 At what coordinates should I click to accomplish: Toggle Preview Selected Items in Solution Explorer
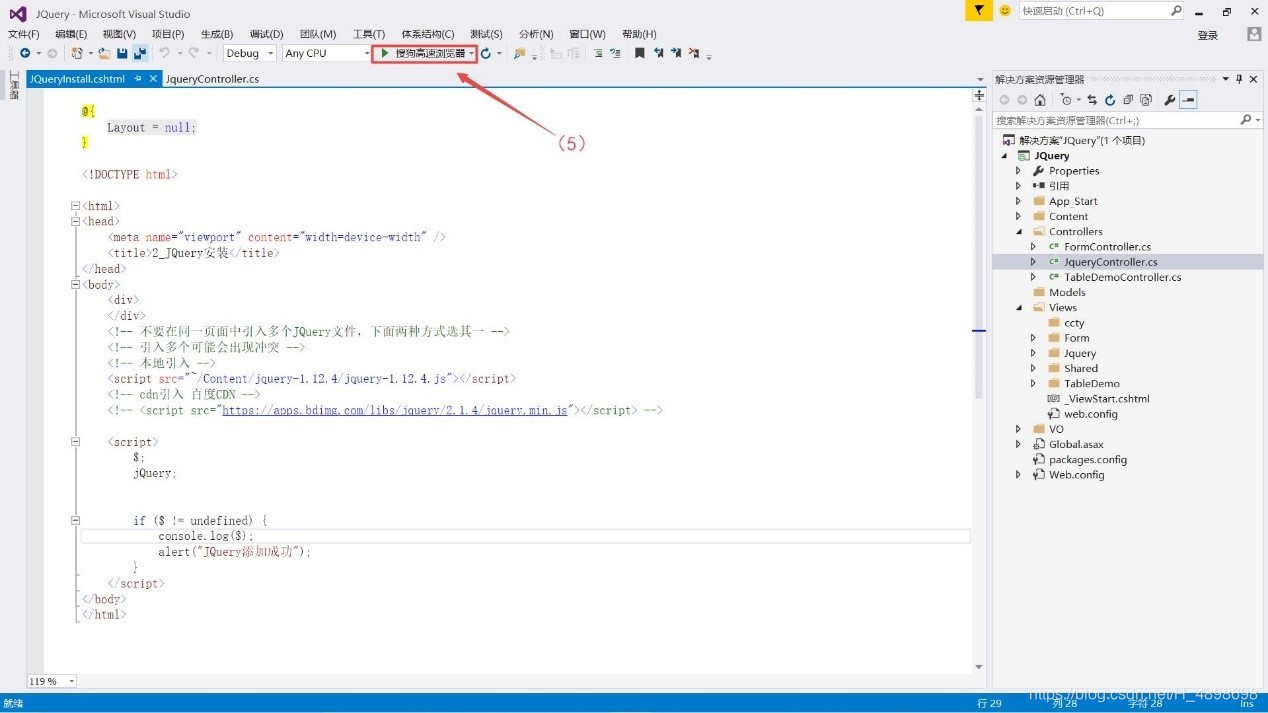tap(1188, 100)
